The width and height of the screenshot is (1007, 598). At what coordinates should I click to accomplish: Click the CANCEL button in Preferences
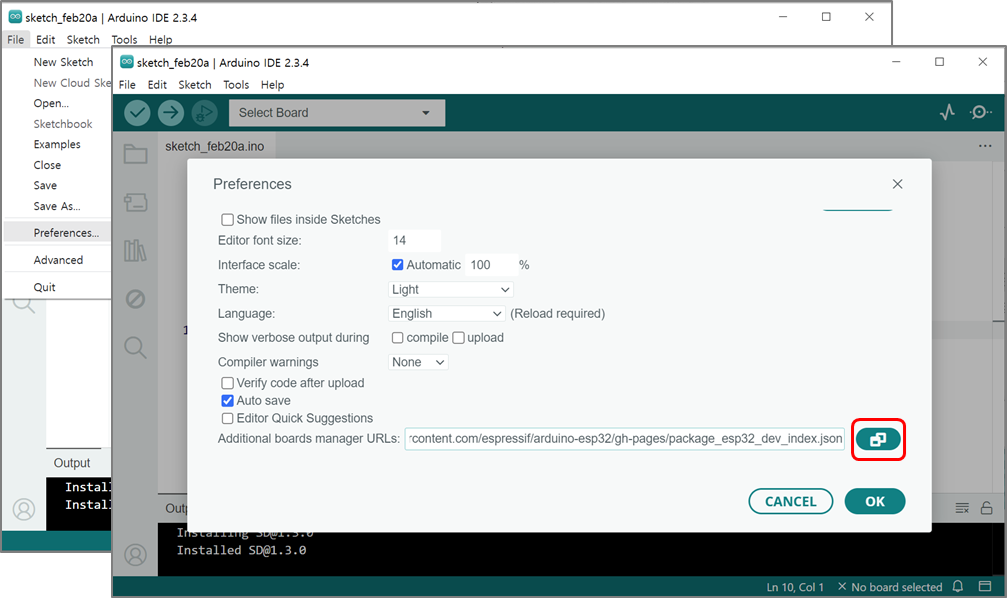791,502
